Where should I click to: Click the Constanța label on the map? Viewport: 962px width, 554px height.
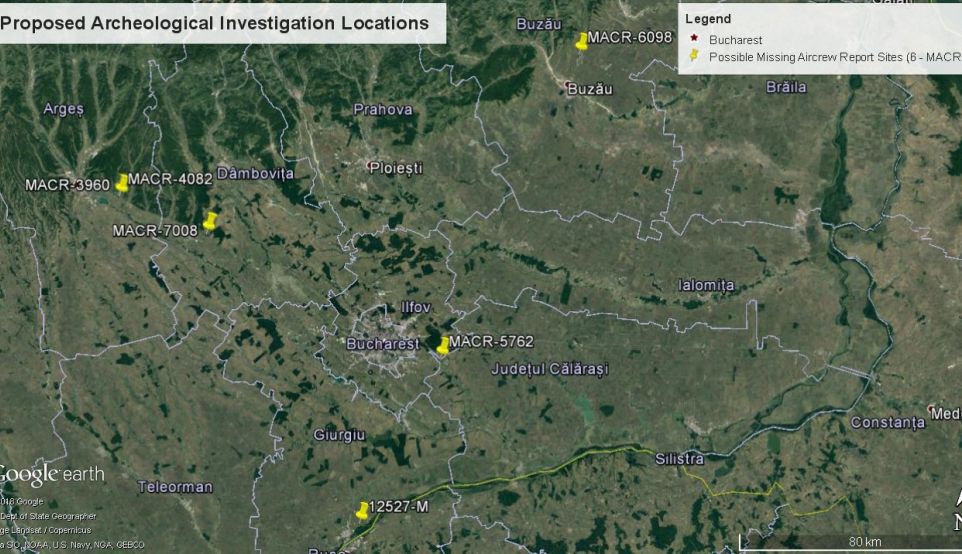[888, 423]
